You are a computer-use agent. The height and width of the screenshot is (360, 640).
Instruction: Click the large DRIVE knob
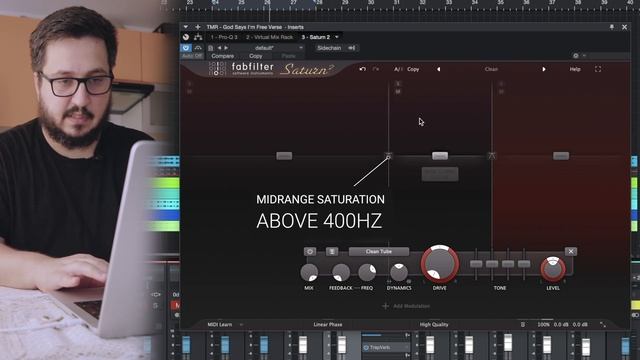tap(440, 264)
